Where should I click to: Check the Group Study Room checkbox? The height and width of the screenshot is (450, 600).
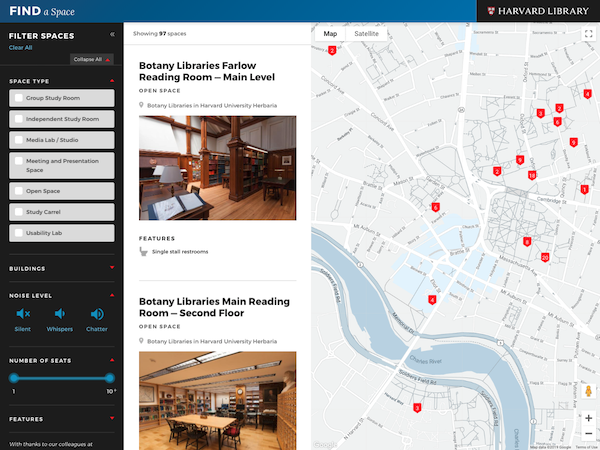point(18,98)
